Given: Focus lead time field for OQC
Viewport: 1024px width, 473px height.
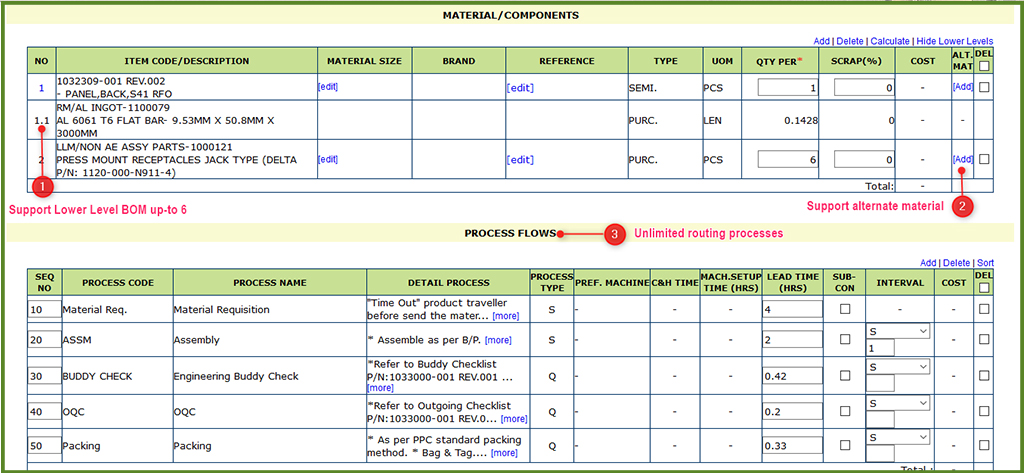Looking at the screenshot, I should [x=792, y=412].
